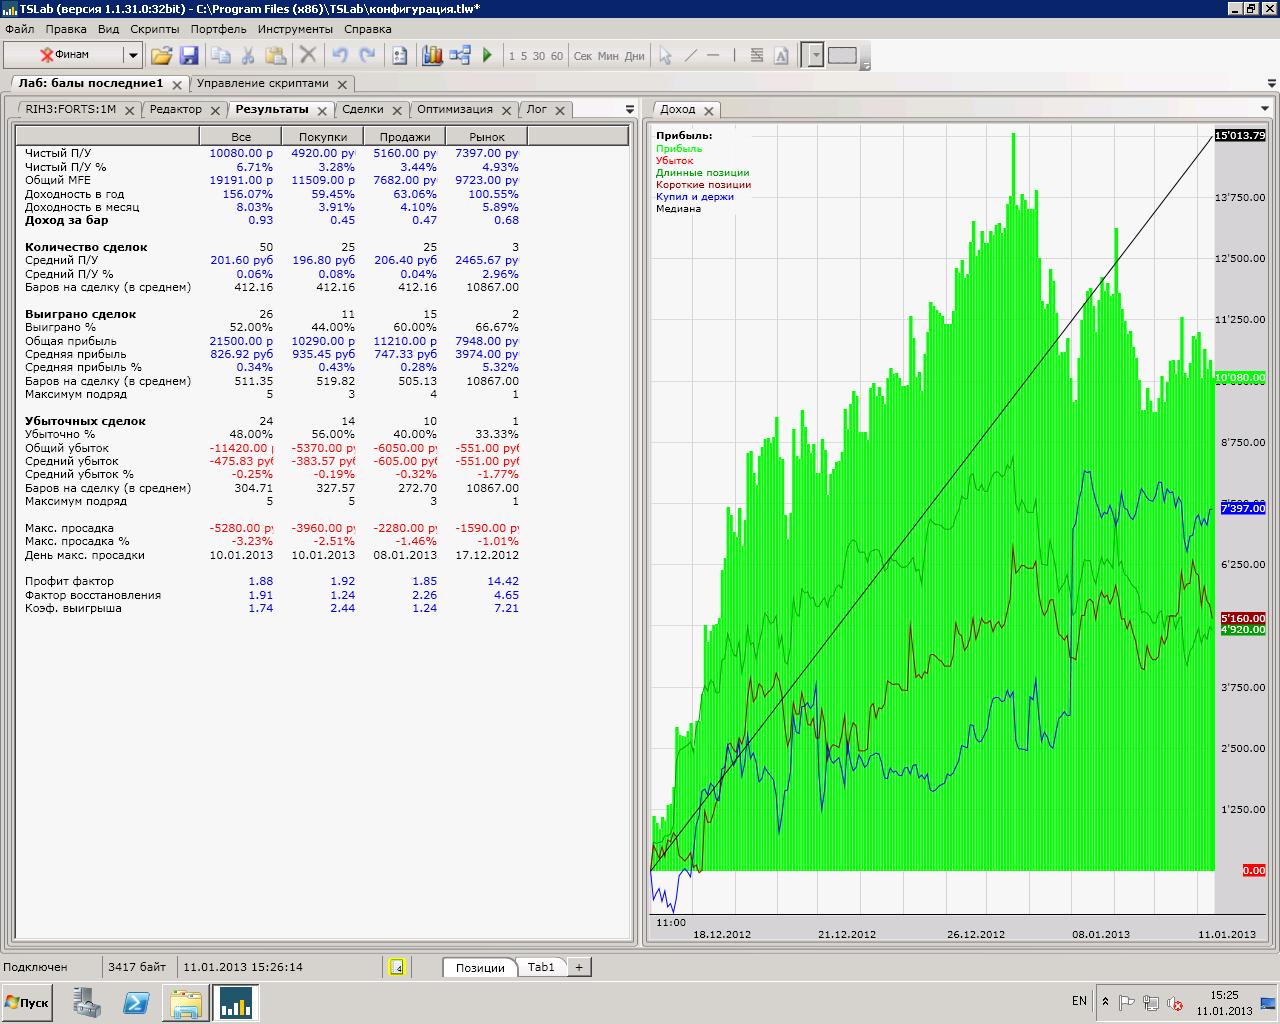1280x1024 pixels.
Task: Switch timeframe unit to Дни
Action: click(634, 56)
